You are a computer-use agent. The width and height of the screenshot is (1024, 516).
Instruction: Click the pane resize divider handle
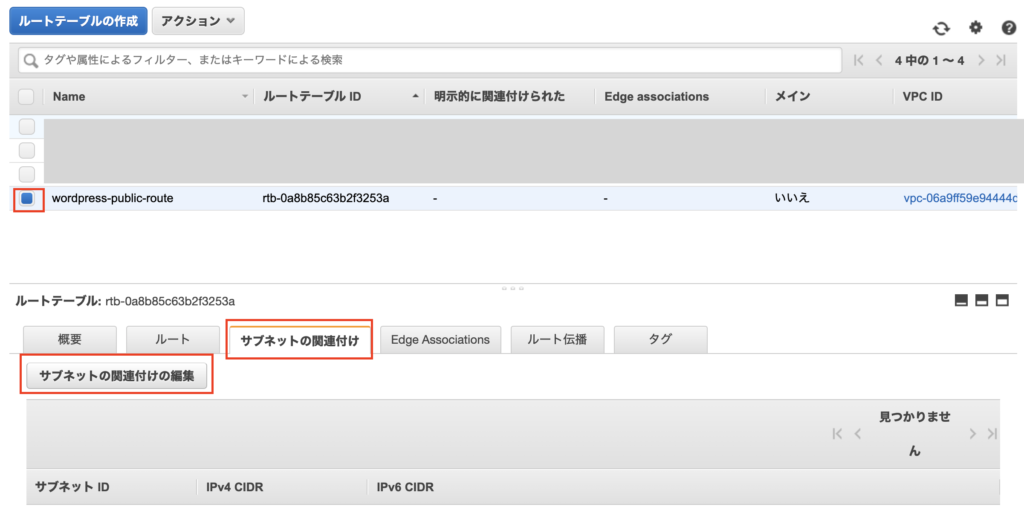(512, 288)
